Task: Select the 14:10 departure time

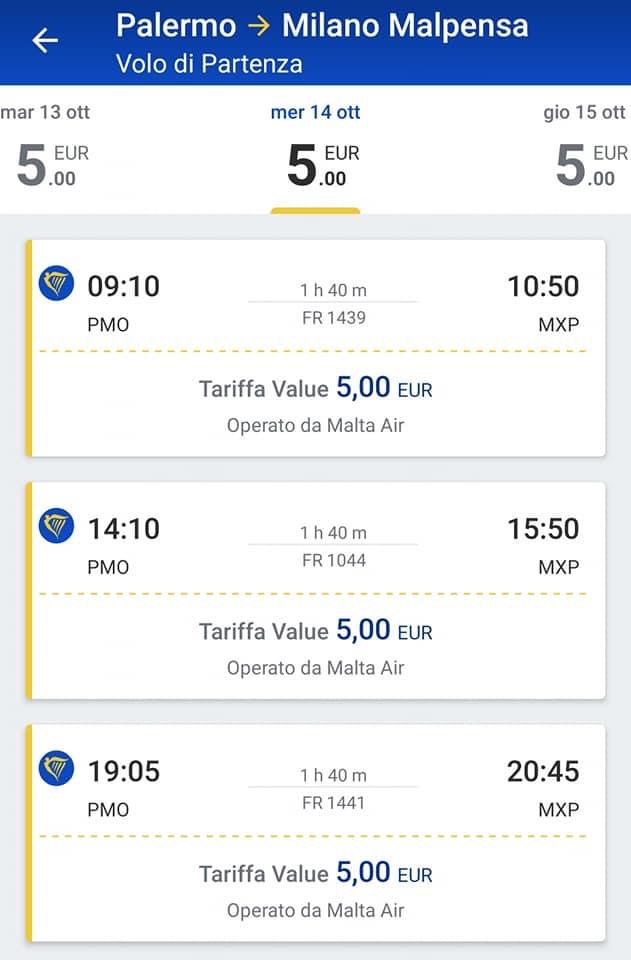Action: (123, 528)
